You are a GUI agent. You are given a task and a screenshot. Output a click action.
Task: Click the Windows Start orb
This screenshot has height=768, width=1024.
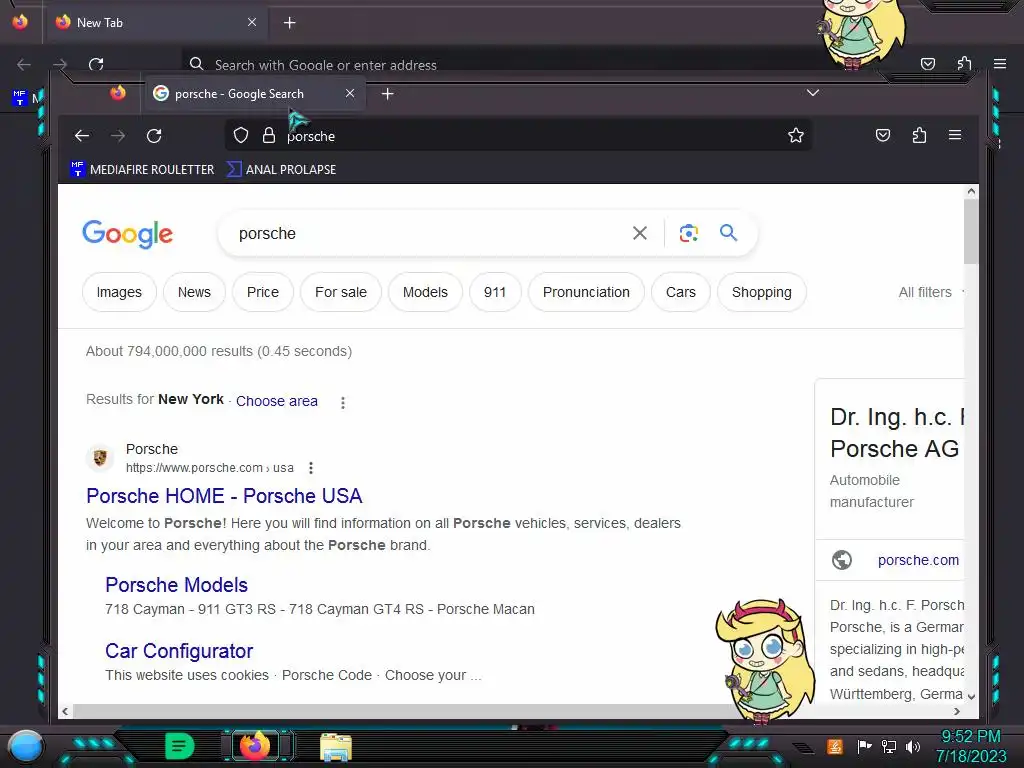pos(25,746)
